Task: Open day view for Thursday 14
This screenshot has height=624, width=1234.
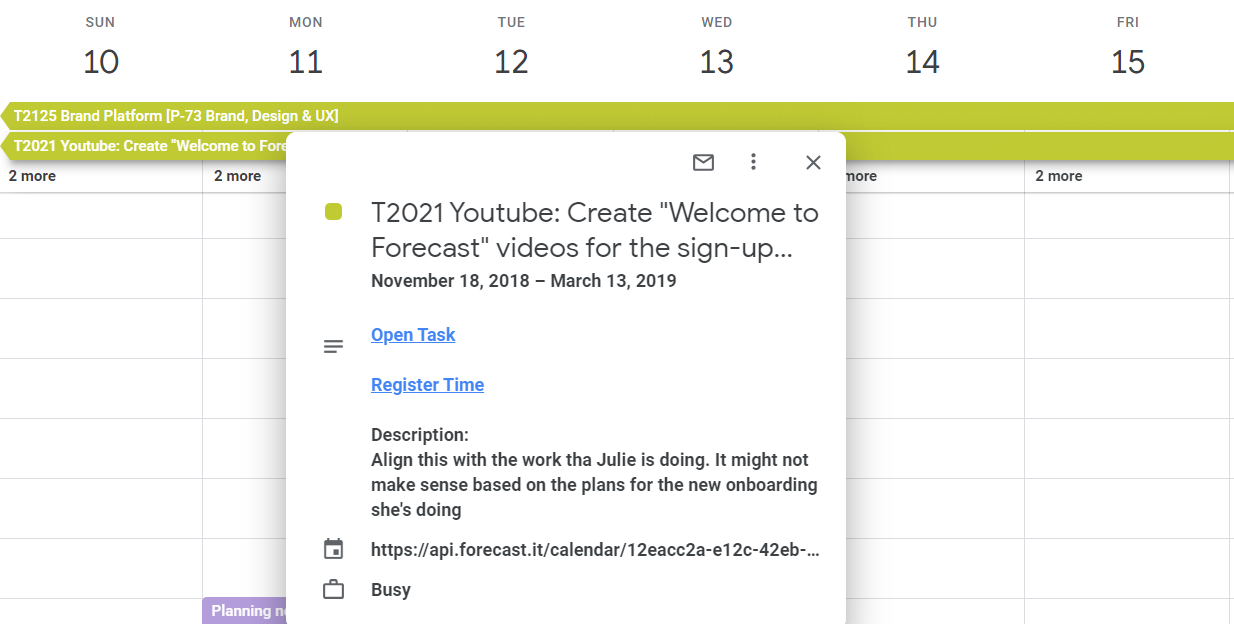Action: click(922, 62)
